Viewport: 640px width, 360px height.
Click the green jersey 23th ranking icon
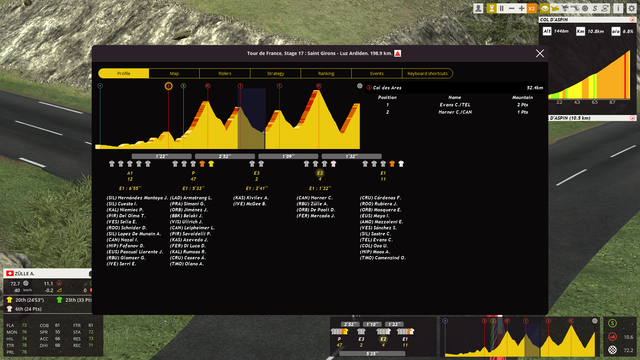[60, 300]
